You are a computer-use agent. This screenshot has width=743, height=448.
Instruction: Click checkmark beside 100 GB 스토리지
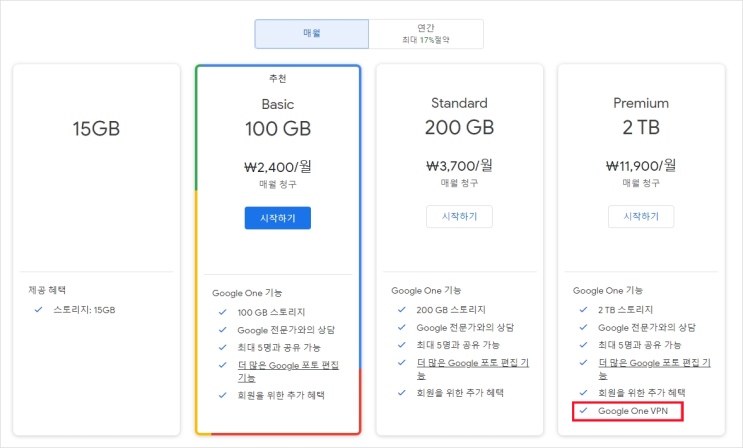(222, 312)
